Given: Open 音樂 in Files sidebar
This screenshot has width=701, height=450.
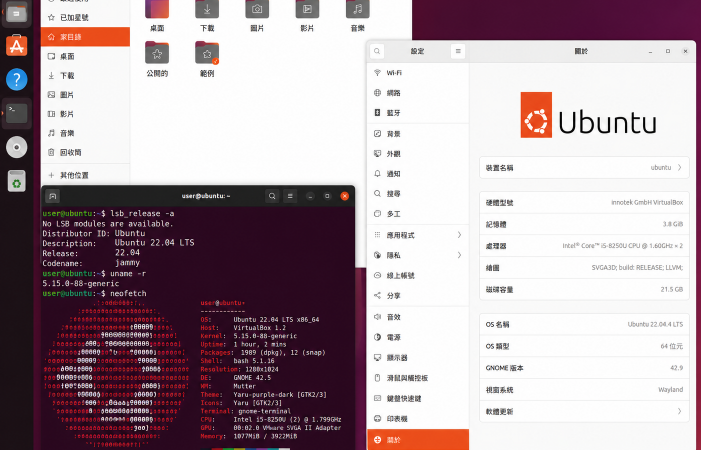Looking at the screenshot, I should pyautogui.click(x=85, y=133).
